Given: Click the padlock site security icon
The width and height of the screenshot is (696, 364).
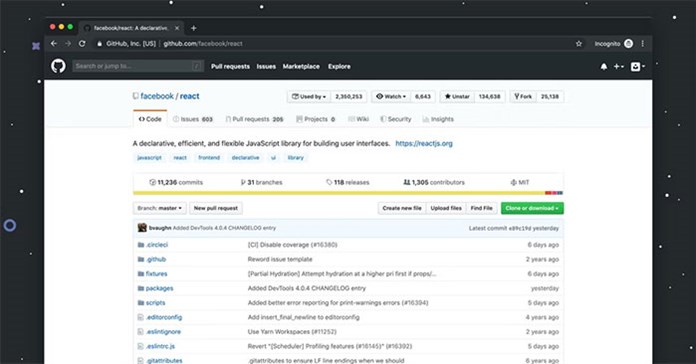Looking at the screenshot, I should point(99,44).
